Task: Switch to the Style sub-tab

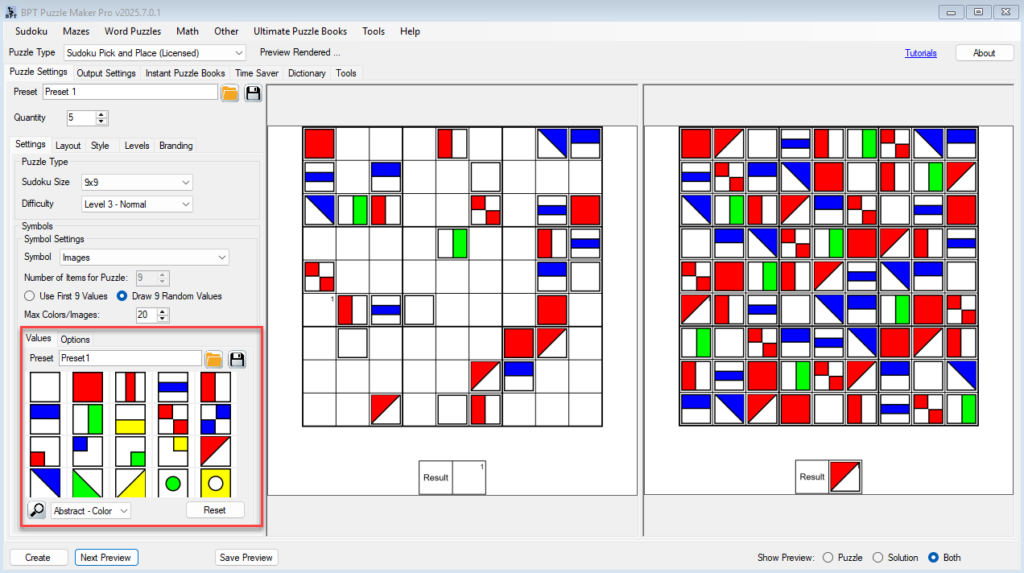Action: [100, 146]
